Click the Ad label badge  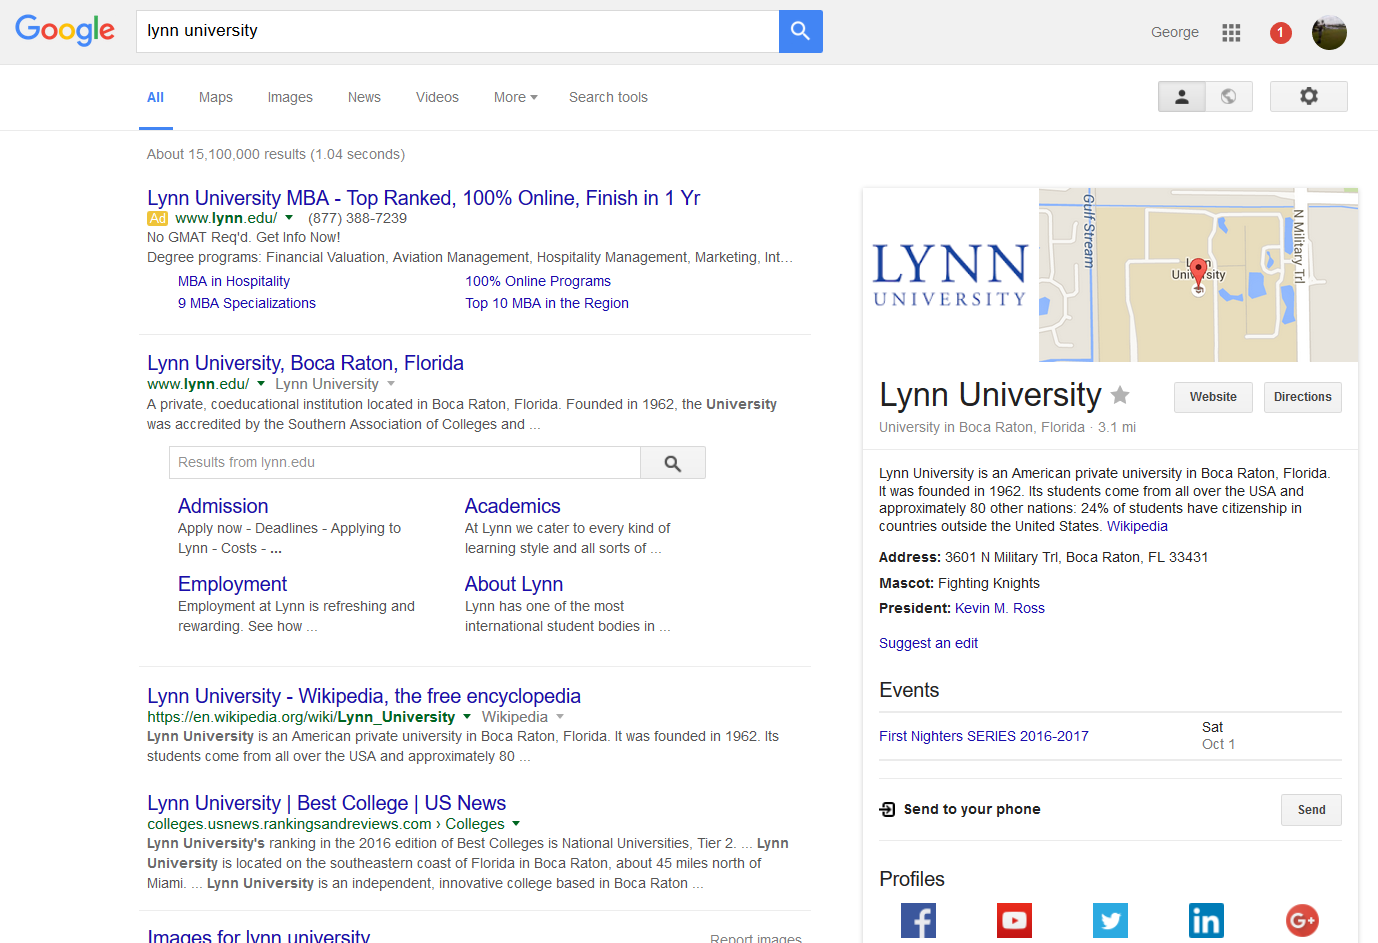tap(157, 218)
